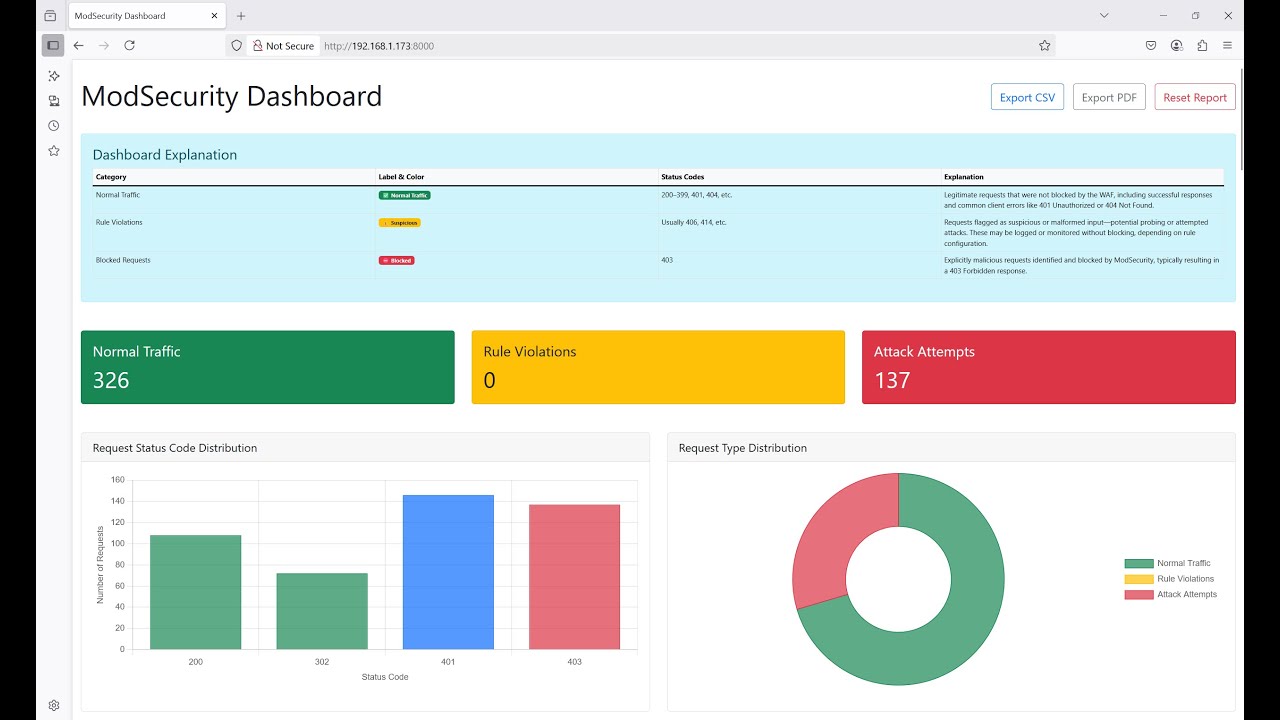Open the Firefox account icon

(1177, 45)
